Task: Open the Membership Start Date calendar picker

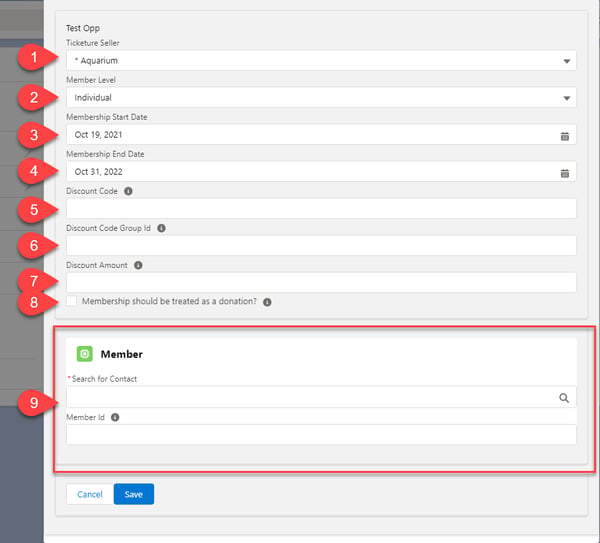Action: click(x=564, y=136)
